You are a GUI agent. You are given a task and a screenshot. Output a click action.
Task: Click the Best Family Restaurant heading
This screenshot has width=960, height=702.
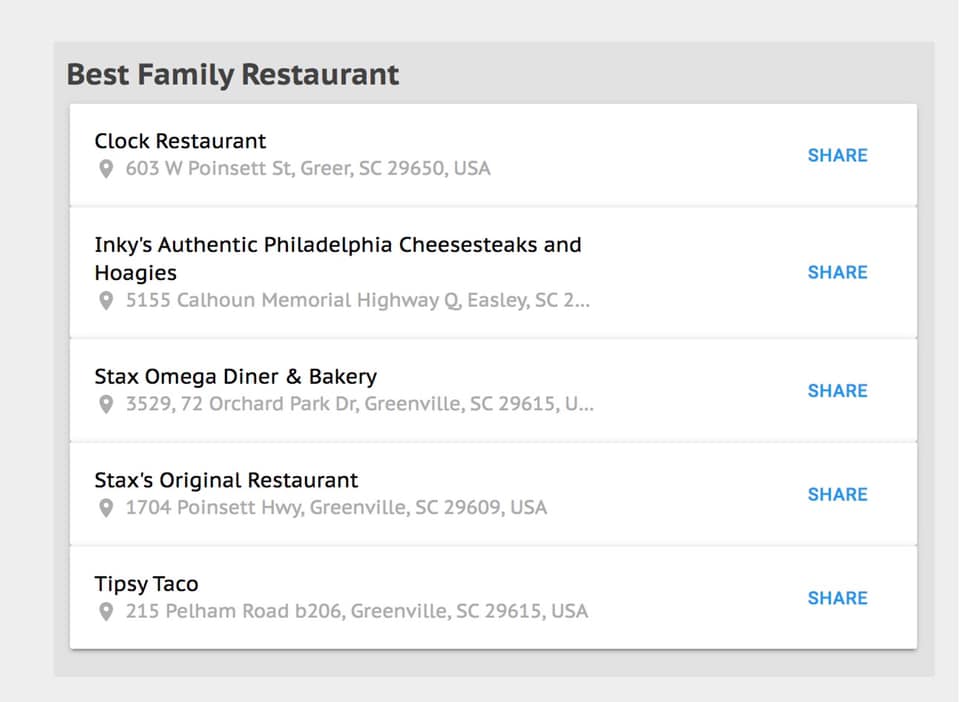point(233,75)
